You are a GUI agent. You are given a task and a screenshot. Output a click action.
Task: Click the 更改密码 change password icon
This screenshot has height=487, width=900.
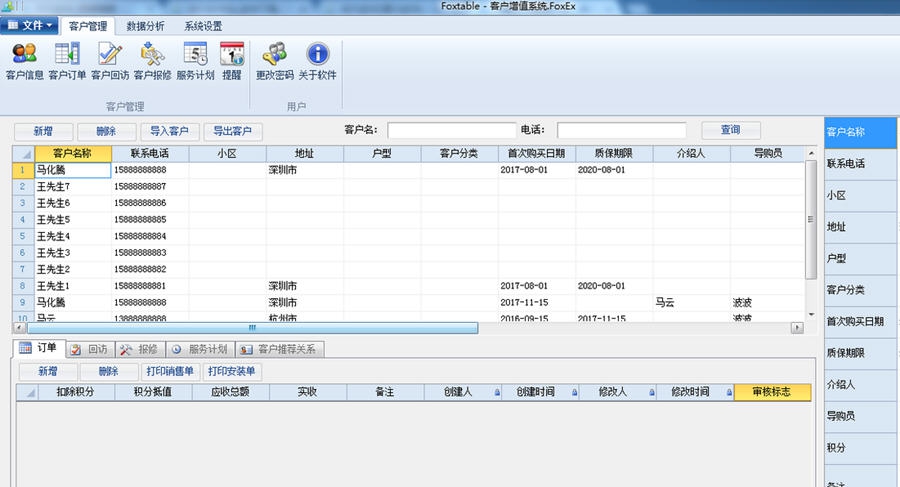tap(274, 60)
